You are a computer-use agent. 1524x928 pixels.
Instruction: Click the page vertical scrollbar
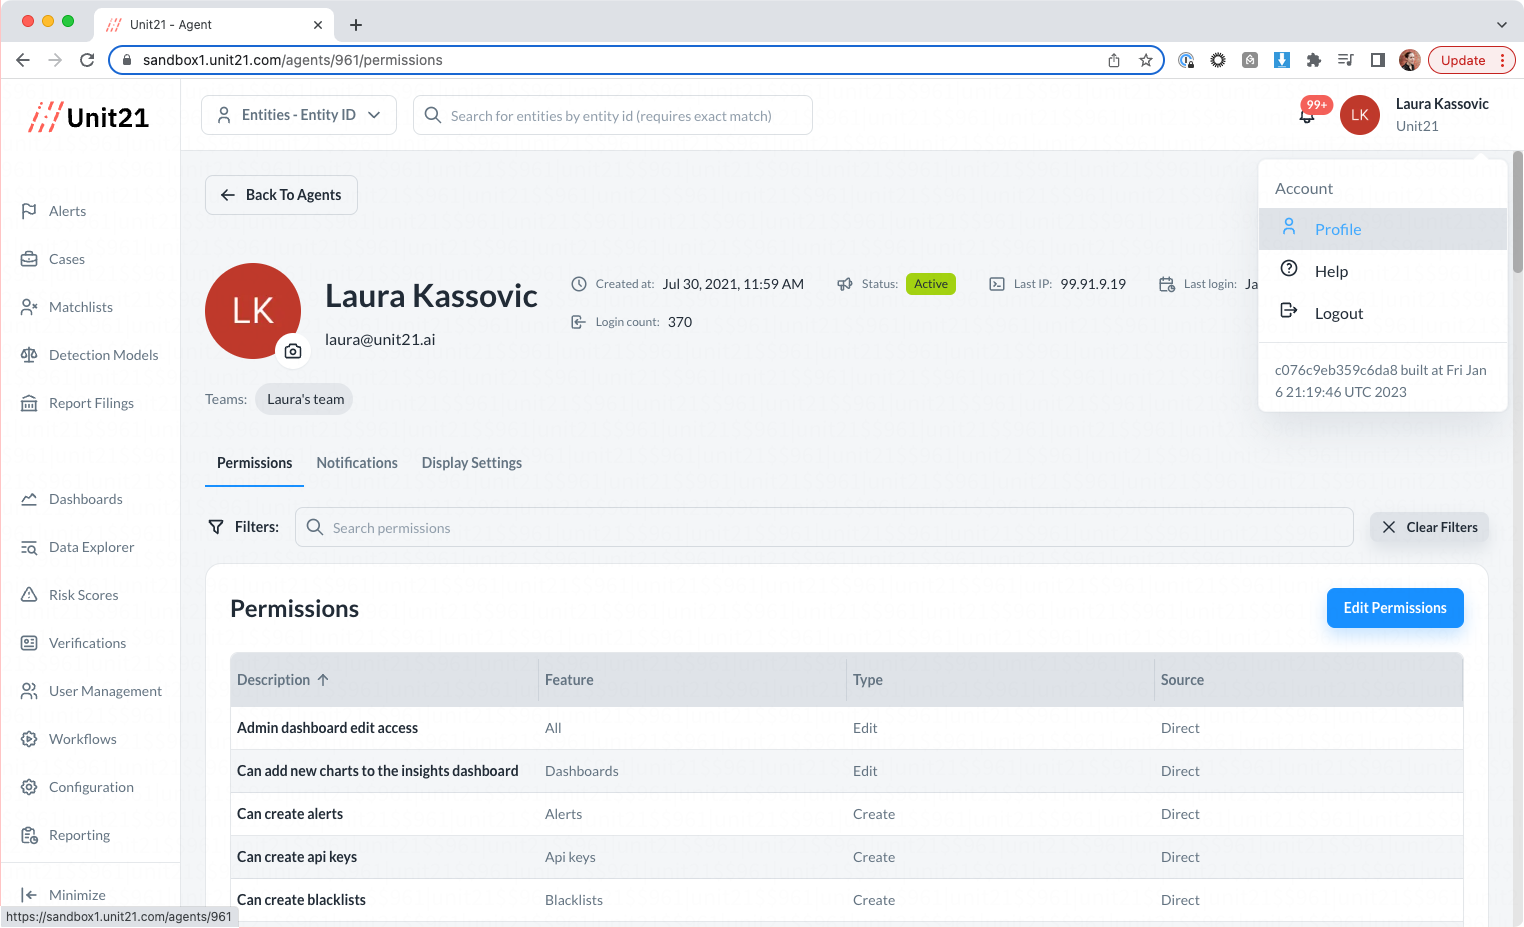[x=1517, y=212]
